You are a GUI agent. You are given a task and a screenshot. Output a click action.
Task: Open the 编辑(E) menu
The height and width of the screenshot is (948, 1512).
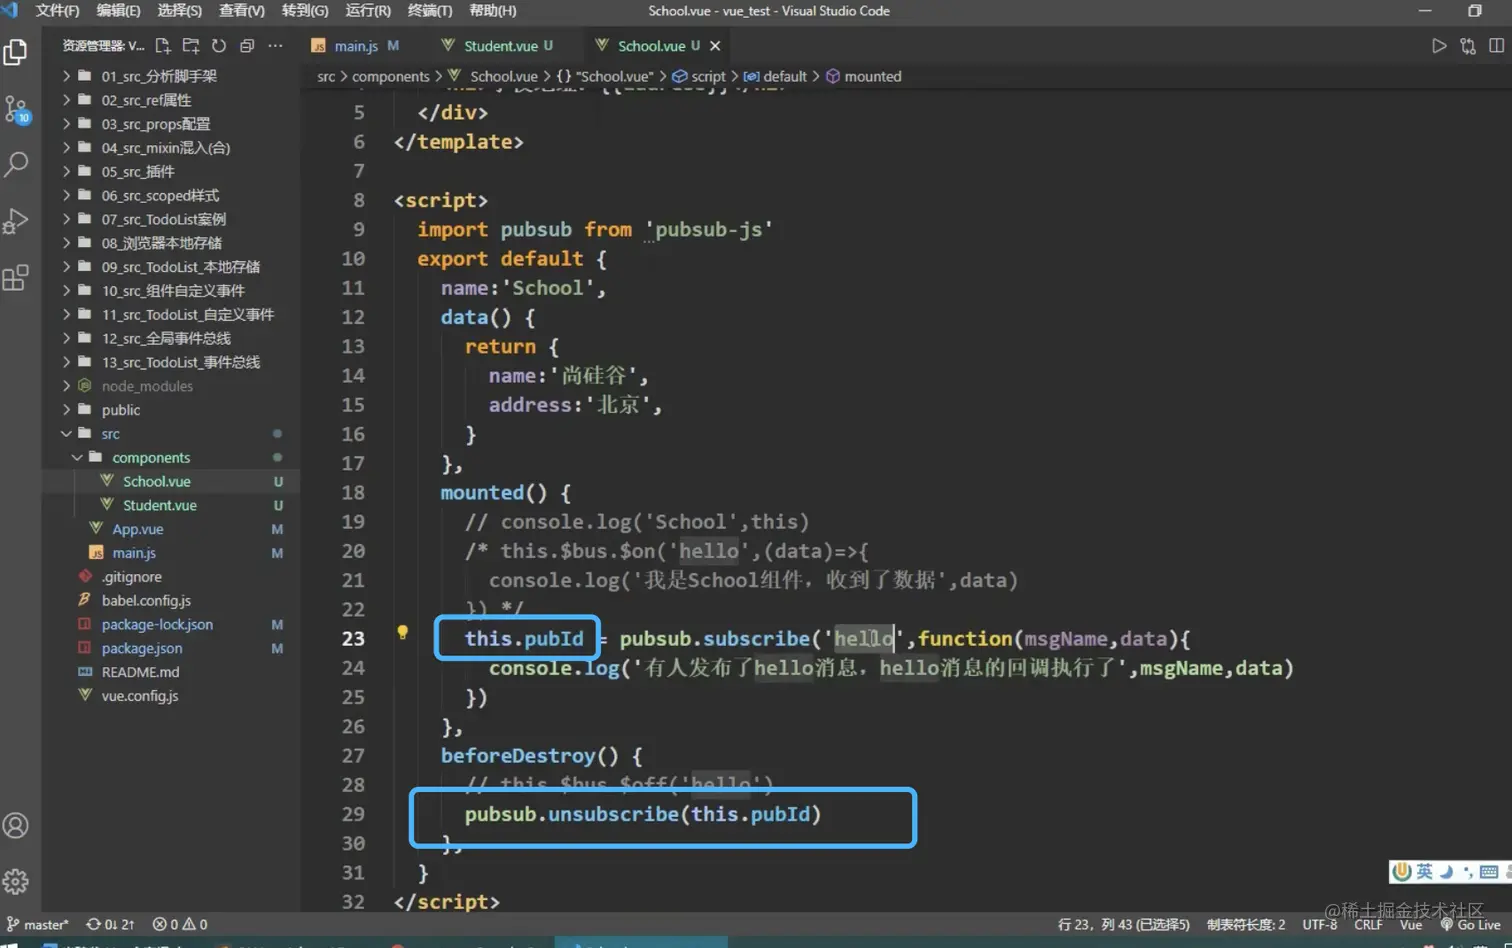[118, 10]
